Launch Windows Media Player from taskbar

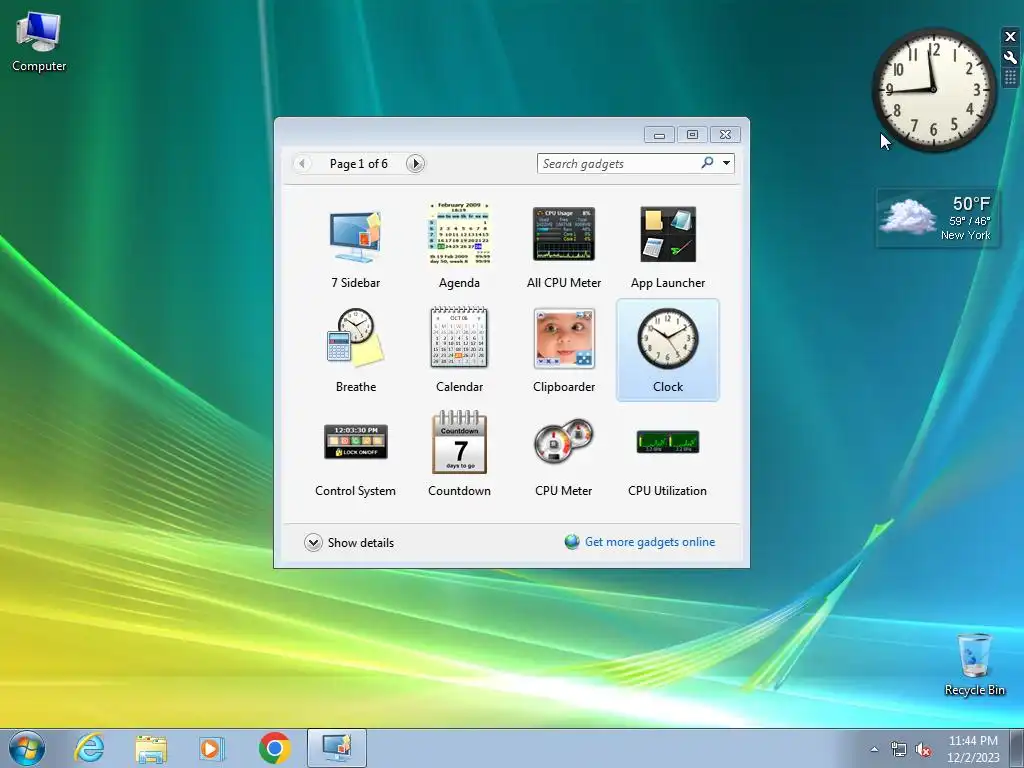point(212,748)
